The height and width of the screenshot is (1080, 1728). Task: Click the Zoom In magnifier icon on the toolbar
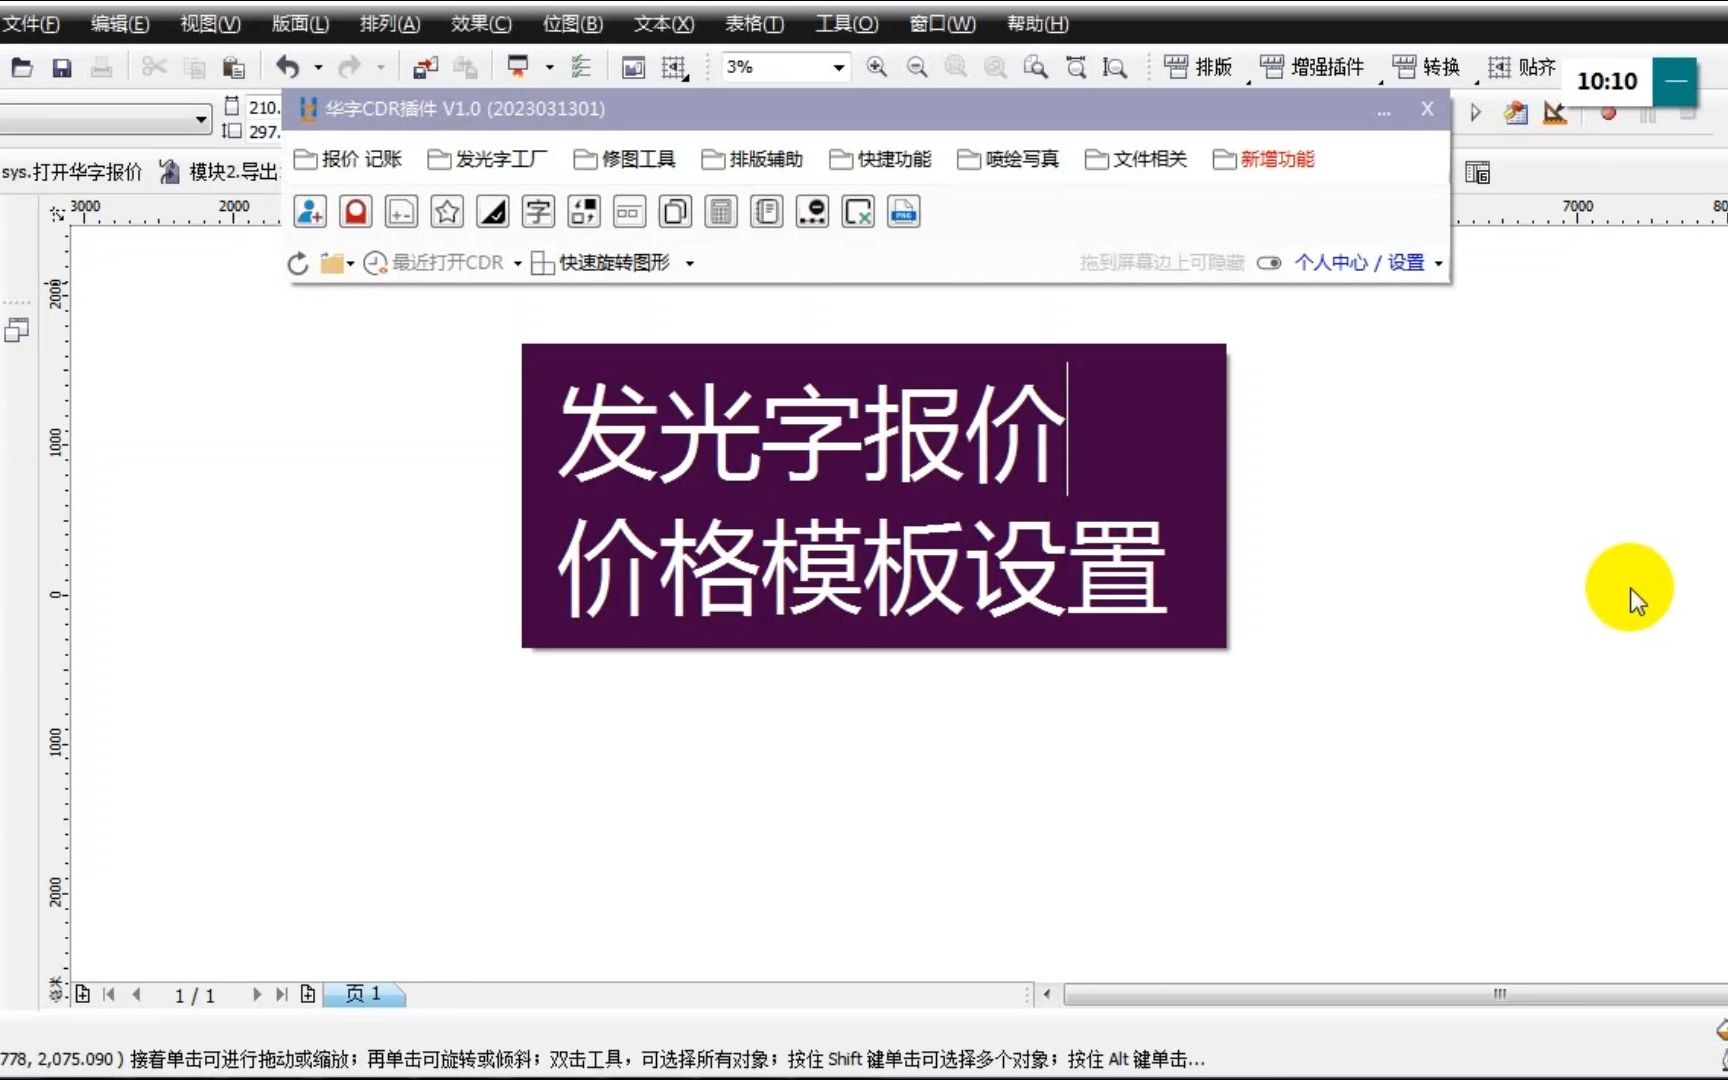pyautogui.click(x=877, y=67)
